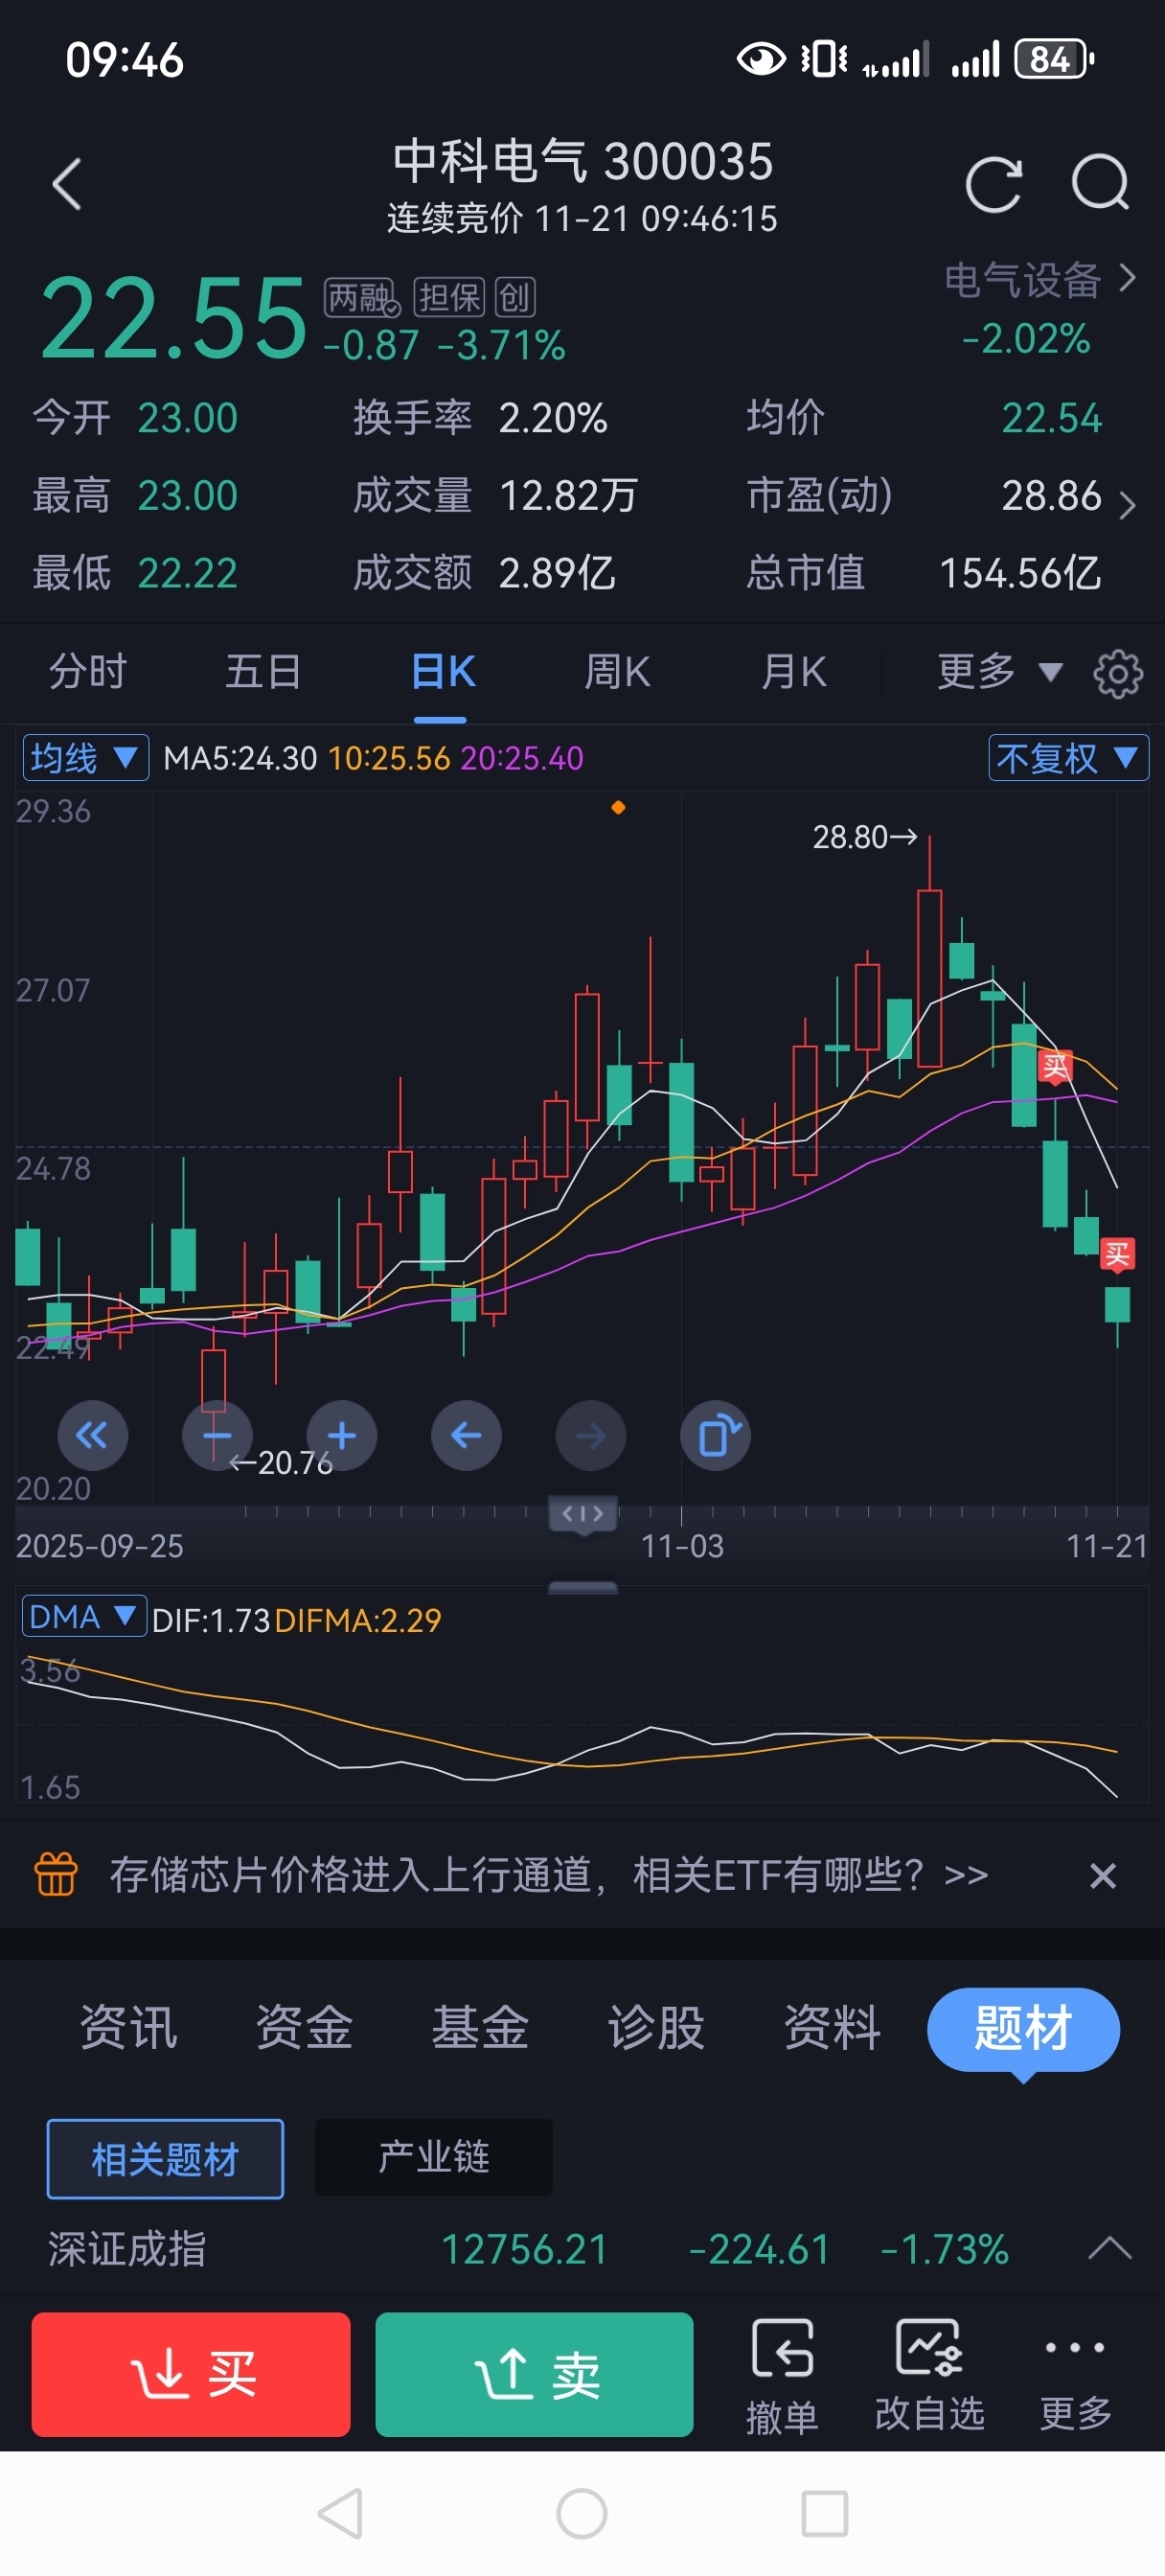Tap the gift icon in banner
This screenshot has width=1165, height=2576.
pos(56,1874)
